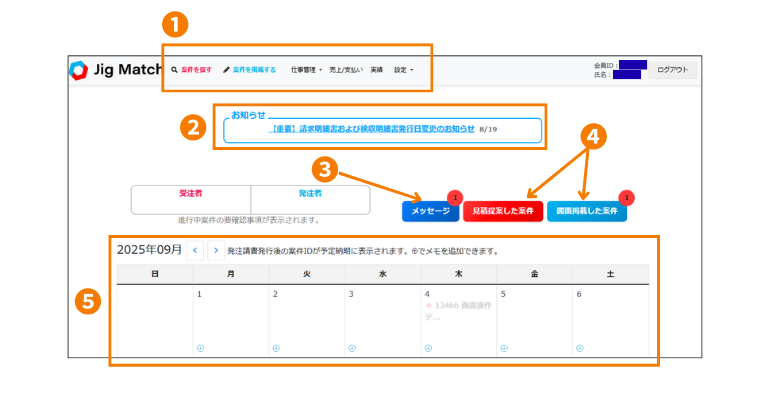Viewport: 770px width, 400px height.
Task: Open the 売上/支払い menu item
Action: click(346, 71)
